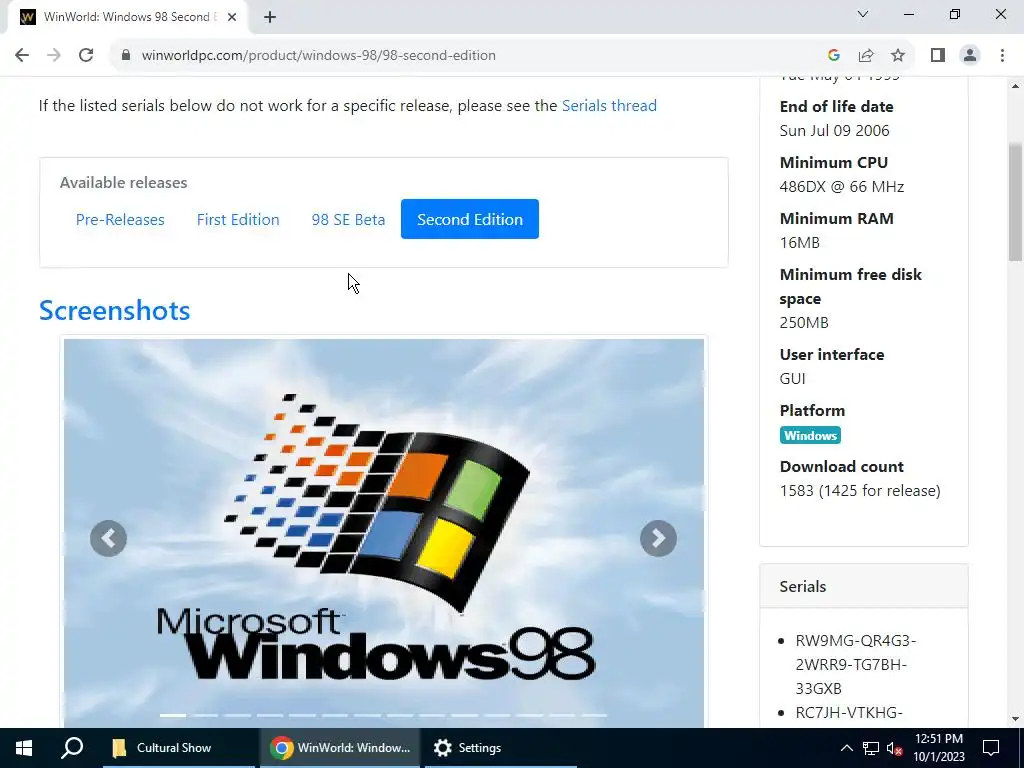The image size is (1024, 768).
Task: Click the Serials panel header
Action: click(x=863, y=586)
